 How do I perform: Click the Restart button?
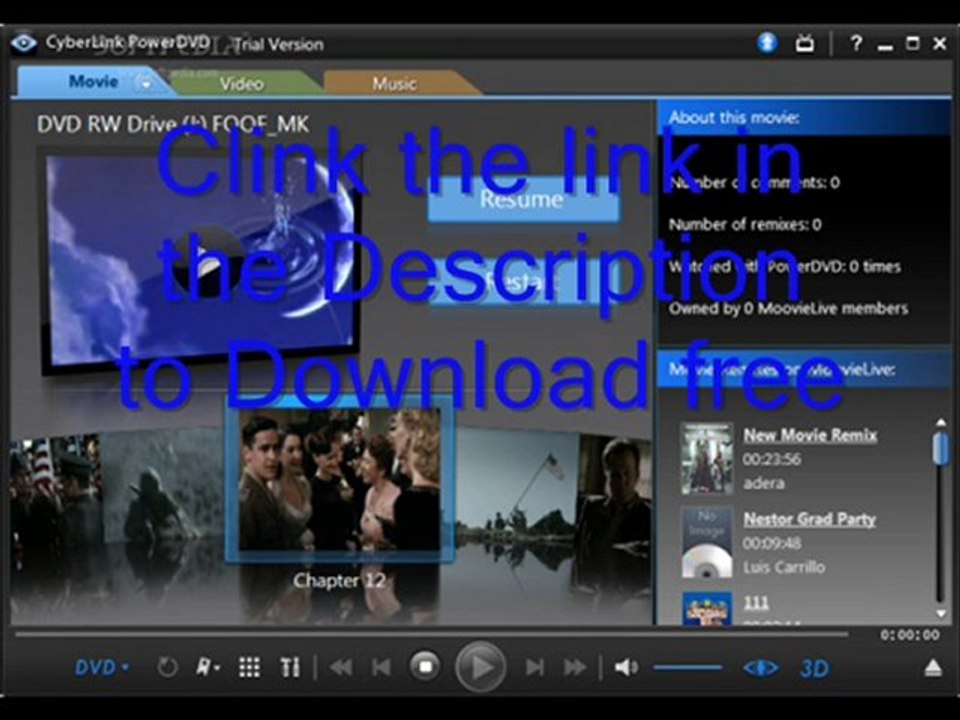(522, 281)
